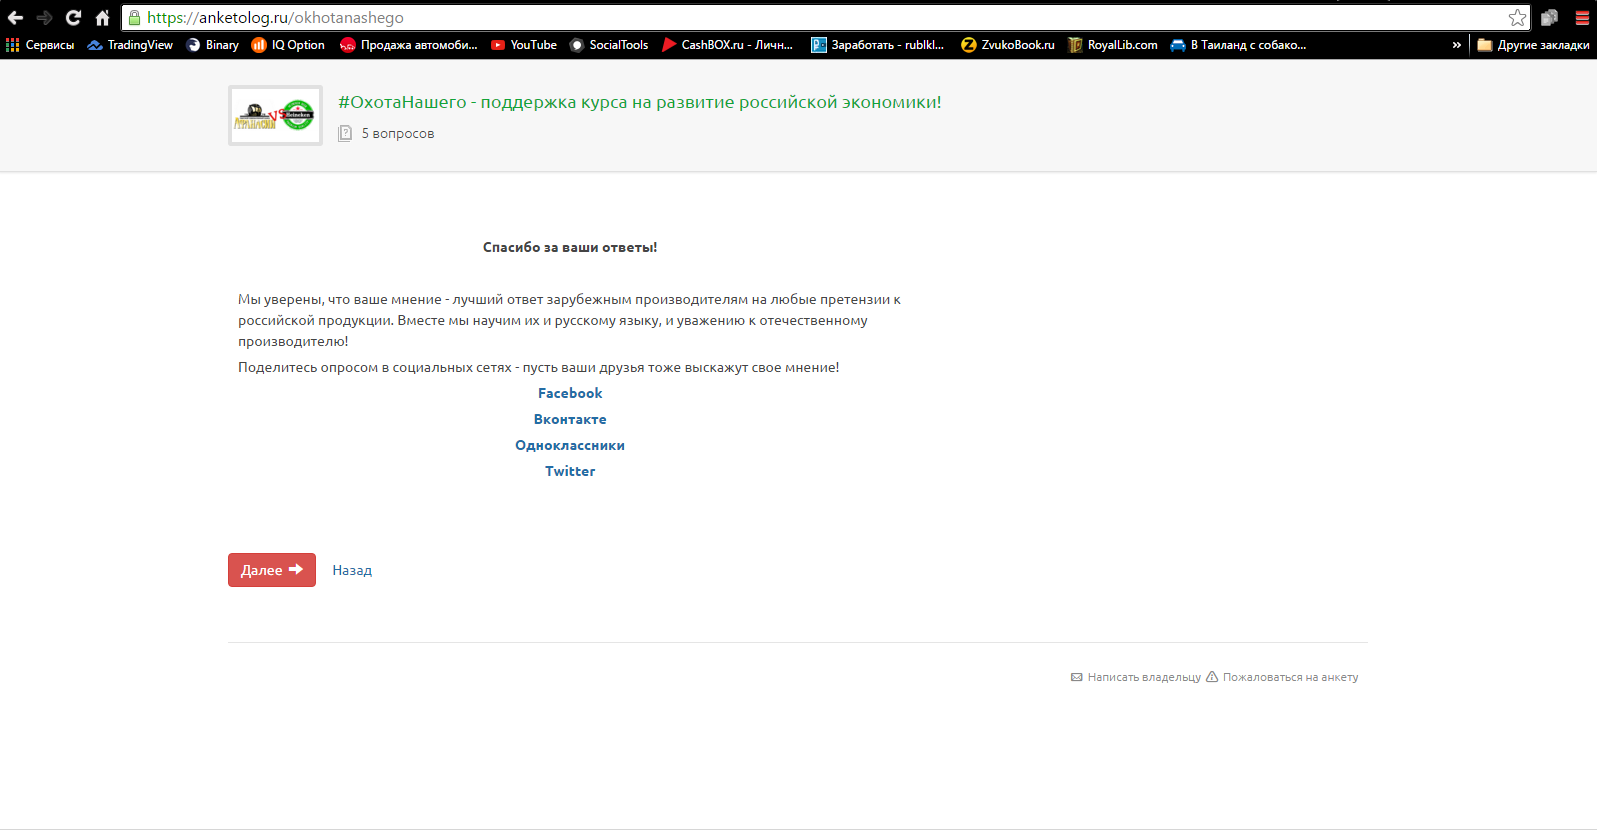Open the YouTube bookmark
Viewport: 1597px width, 830px height.
point(524,45)
